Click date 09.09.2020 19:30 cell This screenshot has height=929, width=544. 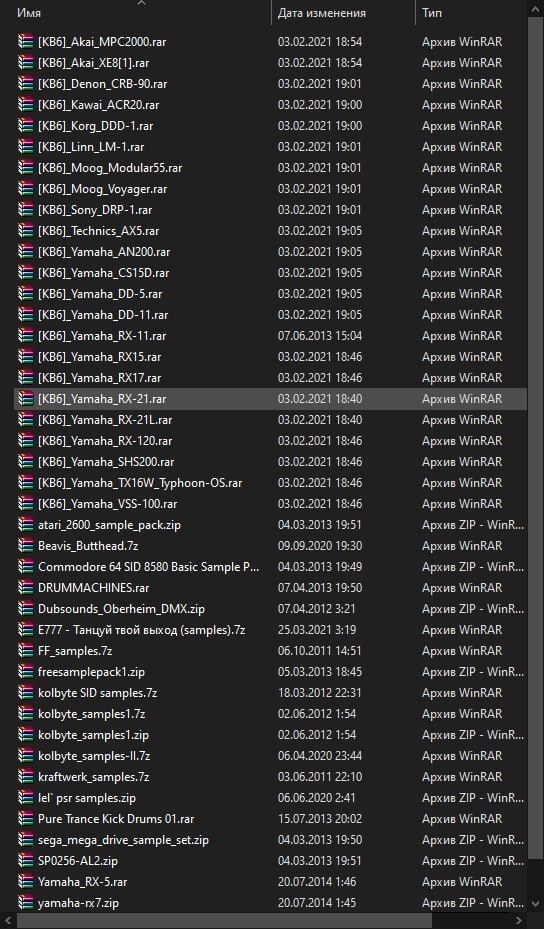coord(320,546)
